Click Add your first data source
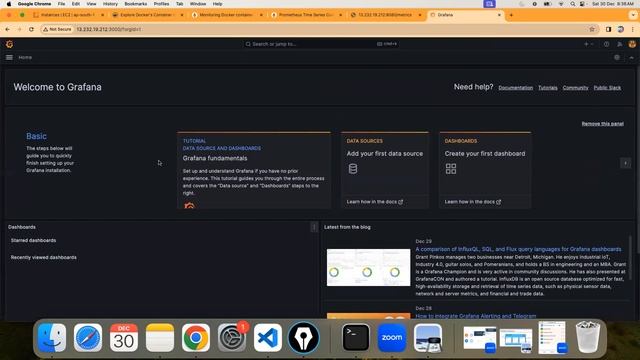The image size is (640, 360). [x=385, y=154]
